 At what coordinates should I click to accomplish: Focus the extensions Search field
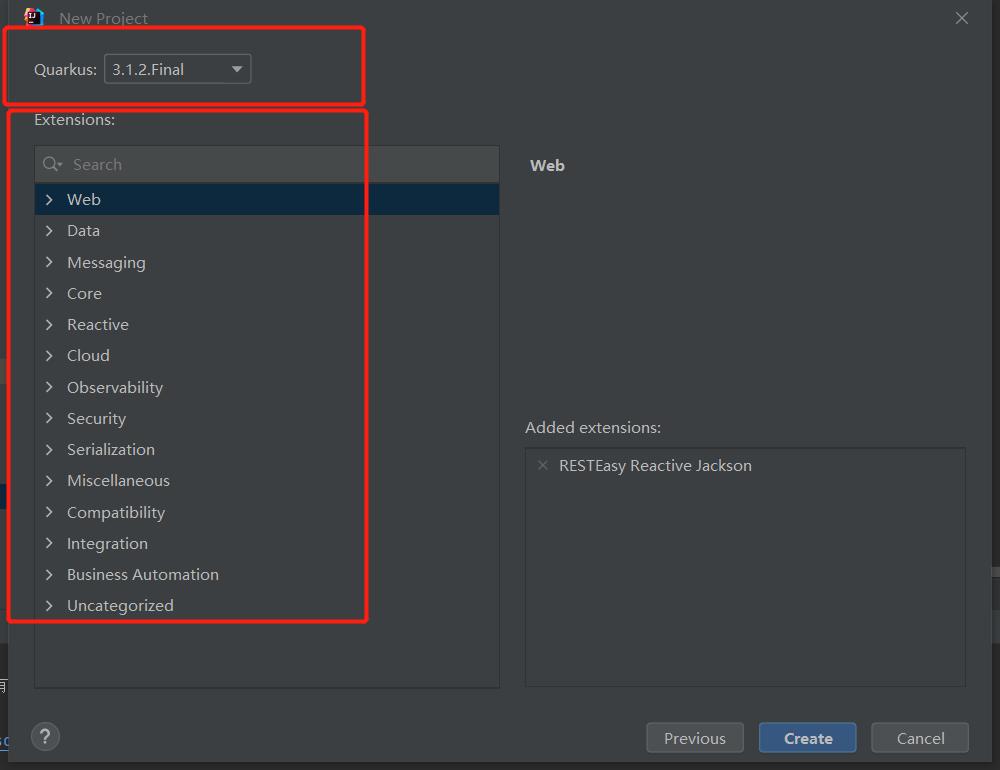point(280,164)
